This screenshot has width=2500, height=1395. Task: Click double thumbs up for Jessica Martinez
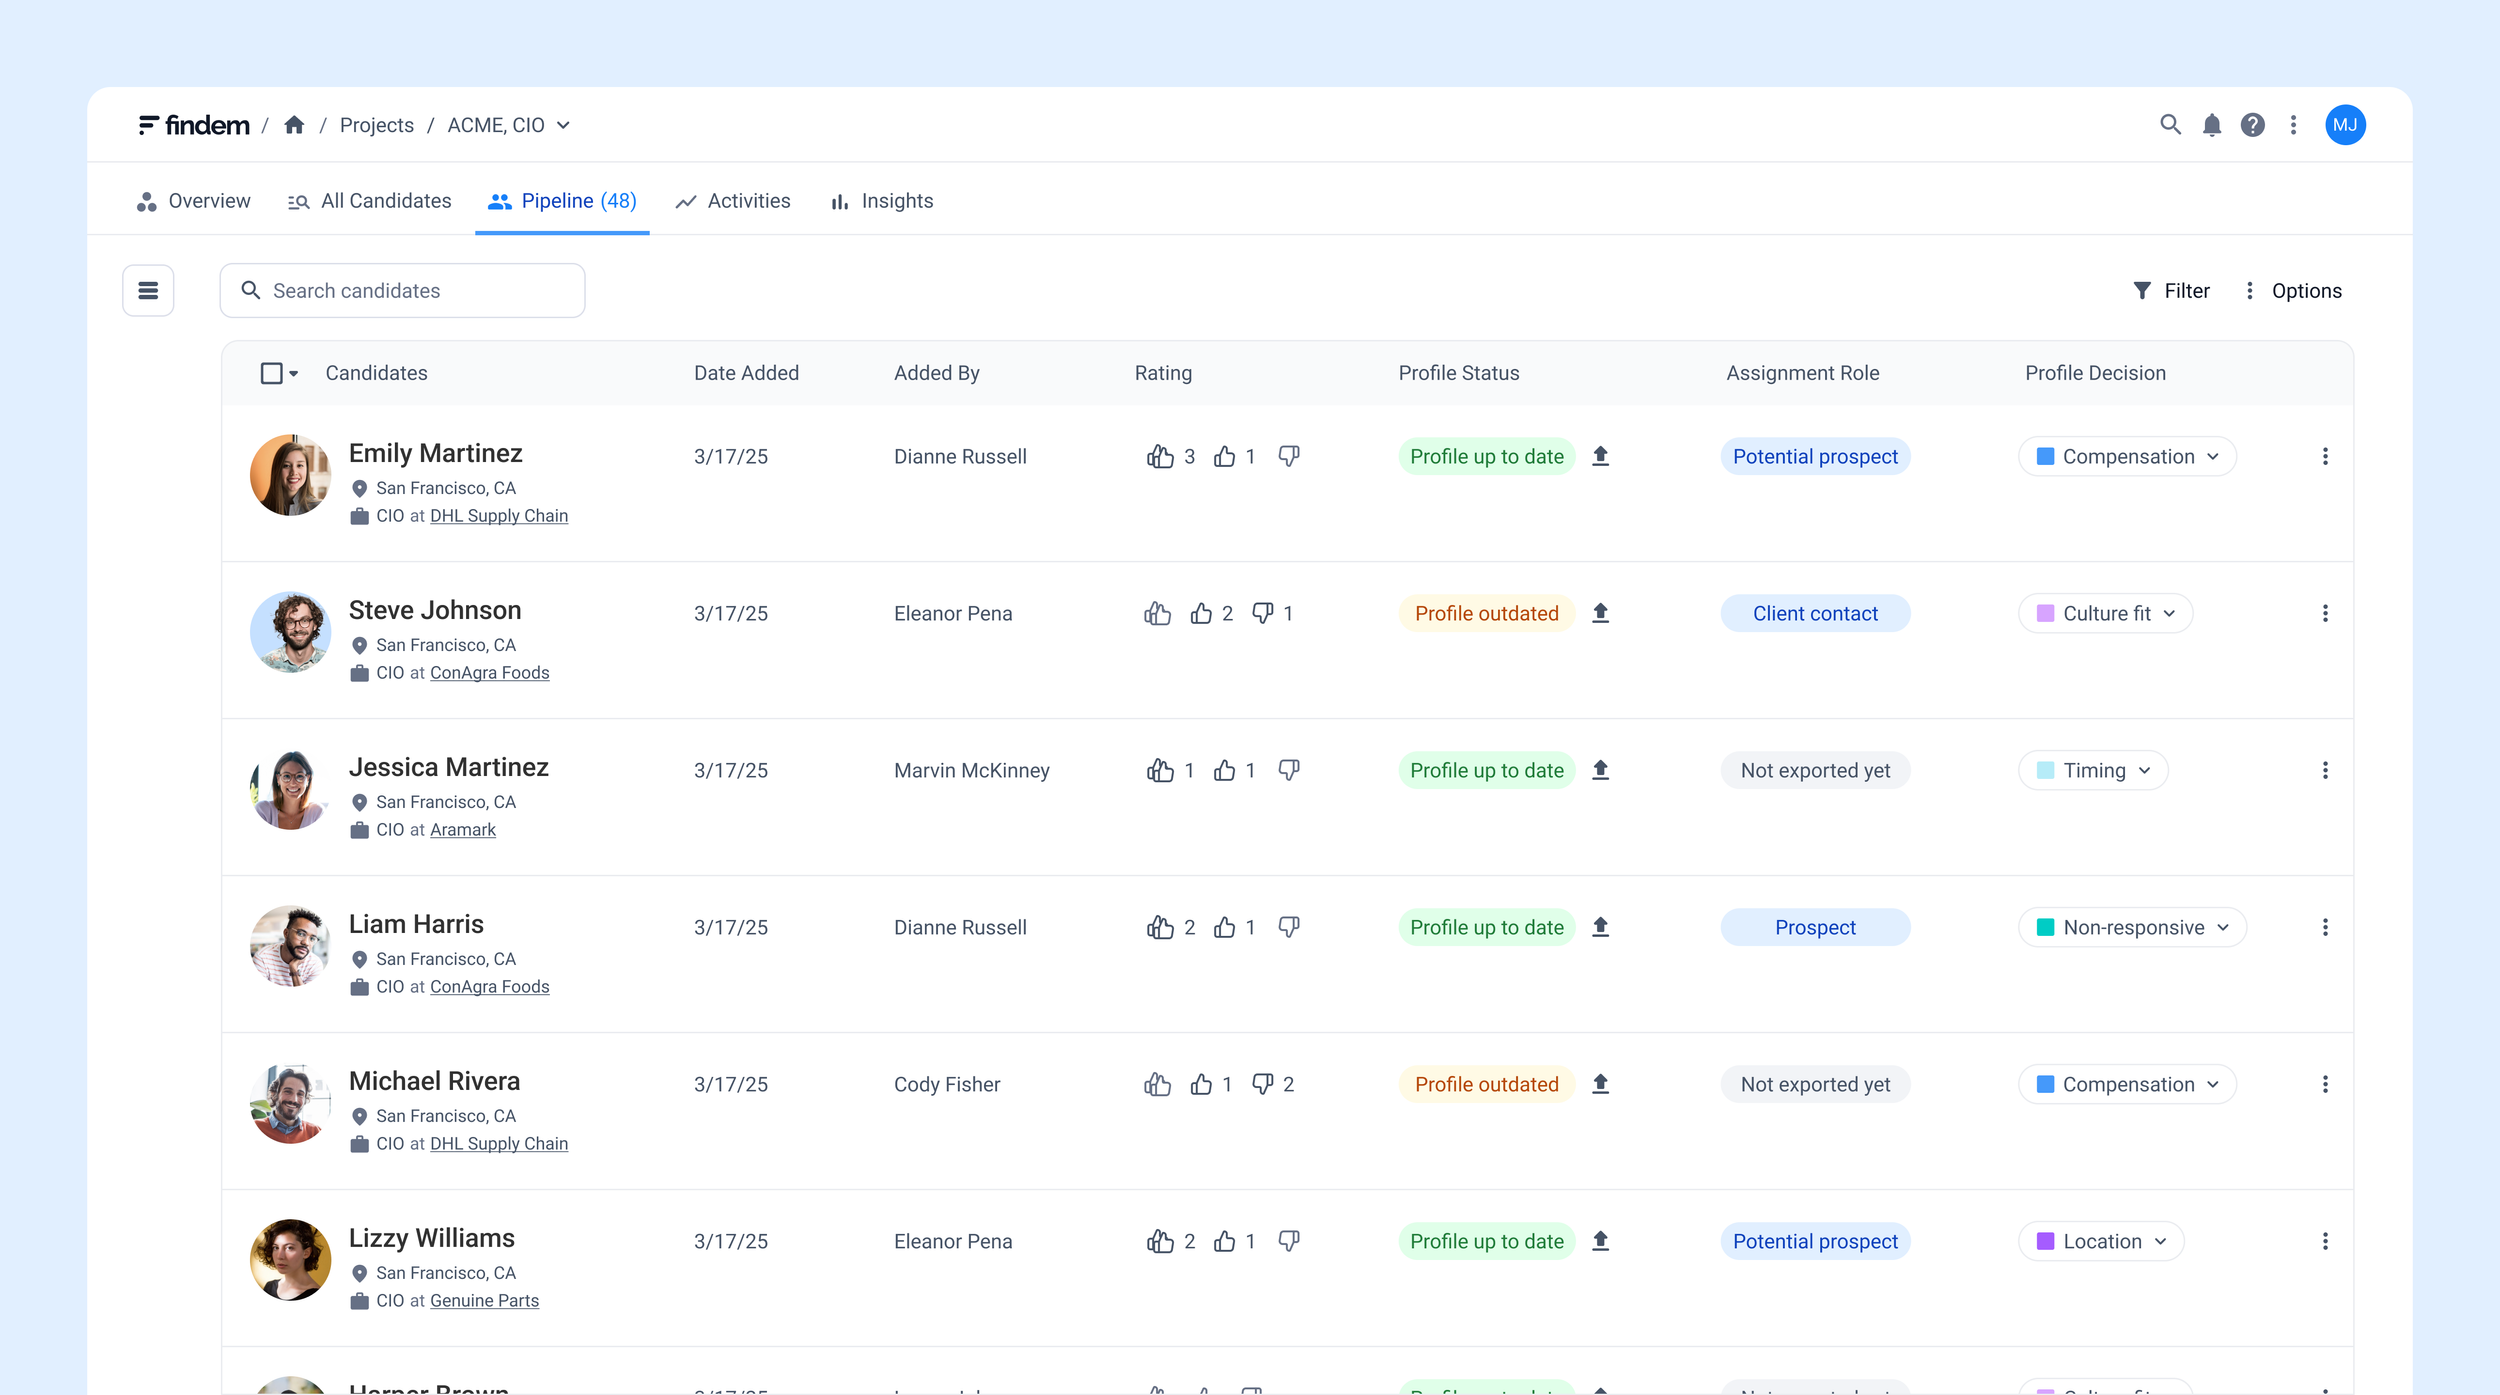[x=1160, y=771]
